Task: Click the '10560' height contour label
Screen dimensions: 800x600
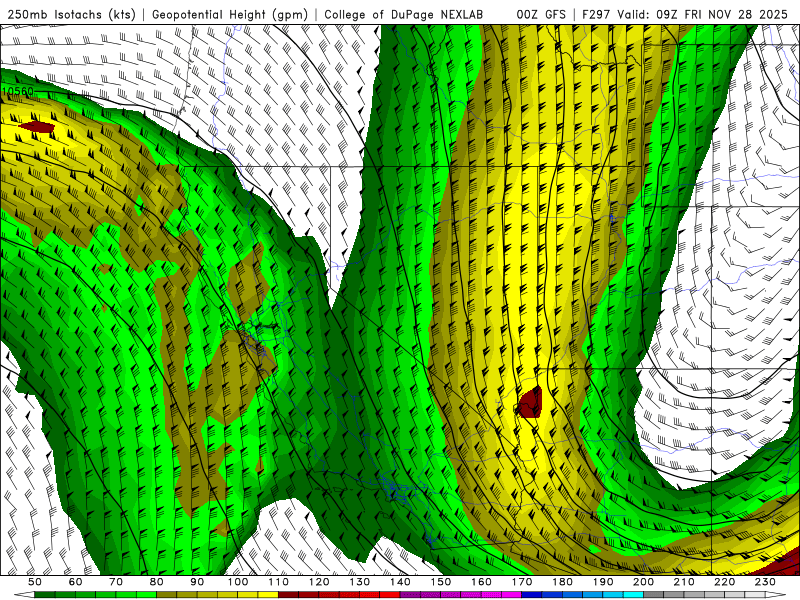Action: coord(18,92)
